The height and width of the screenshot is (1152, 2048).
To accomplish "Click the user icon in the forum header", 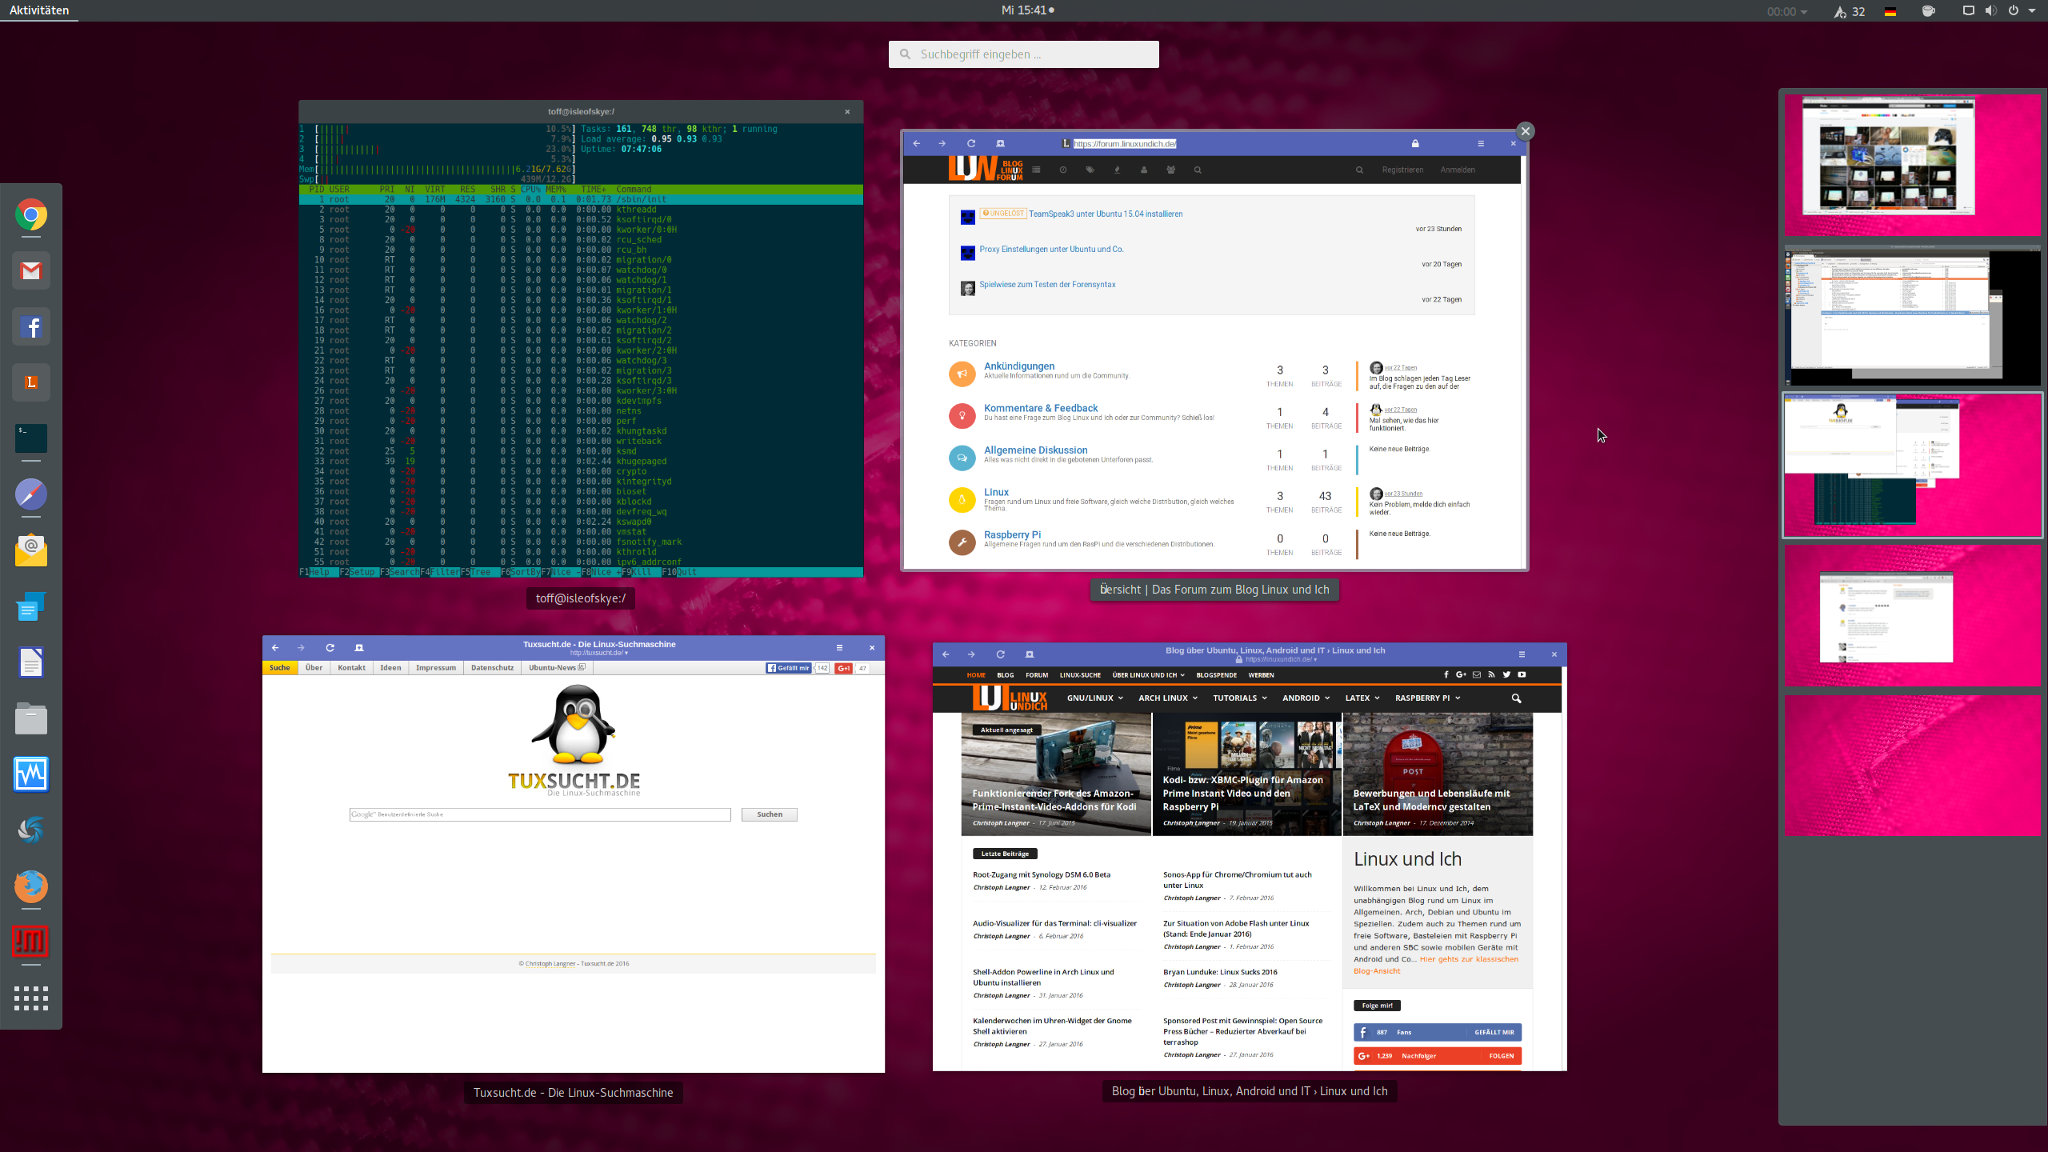I will [1144, 170].
